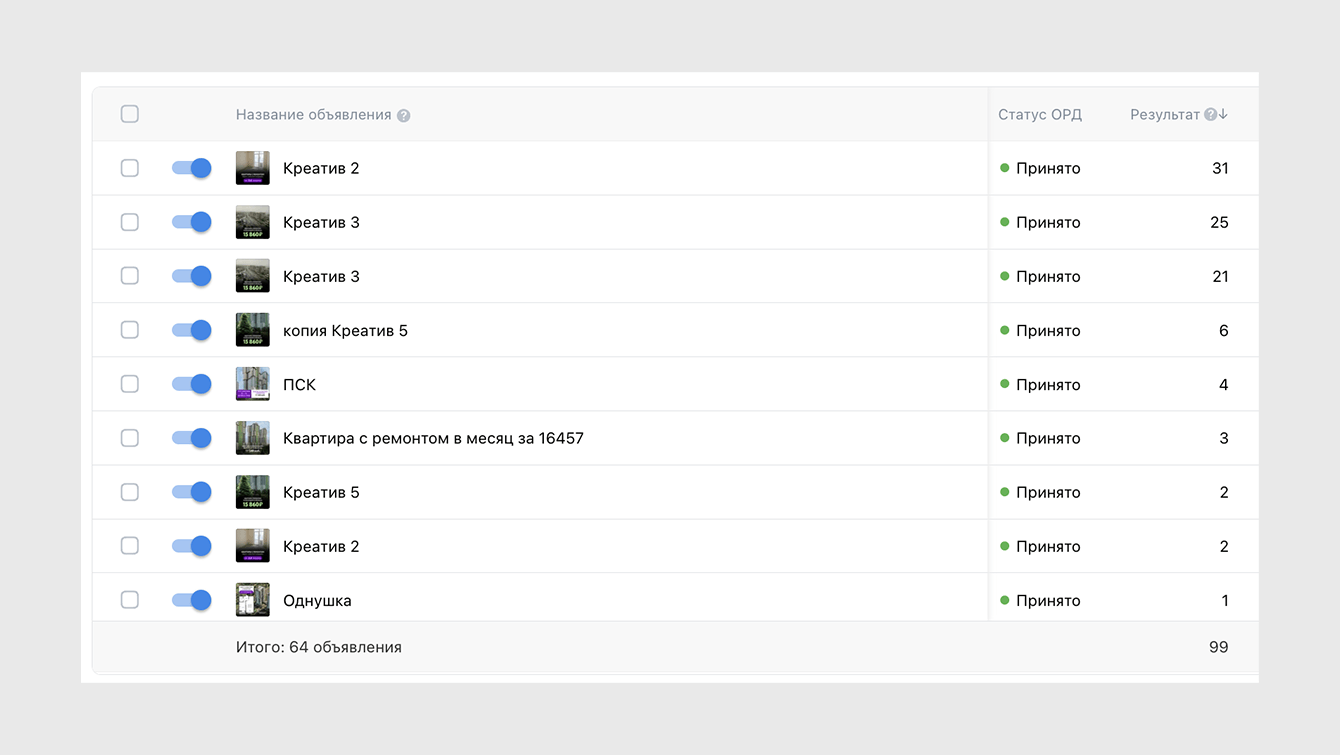Switch off Квартира с ремонтом ad toggle
Viewport: 1340px width, 755px height.
(192, 438)
